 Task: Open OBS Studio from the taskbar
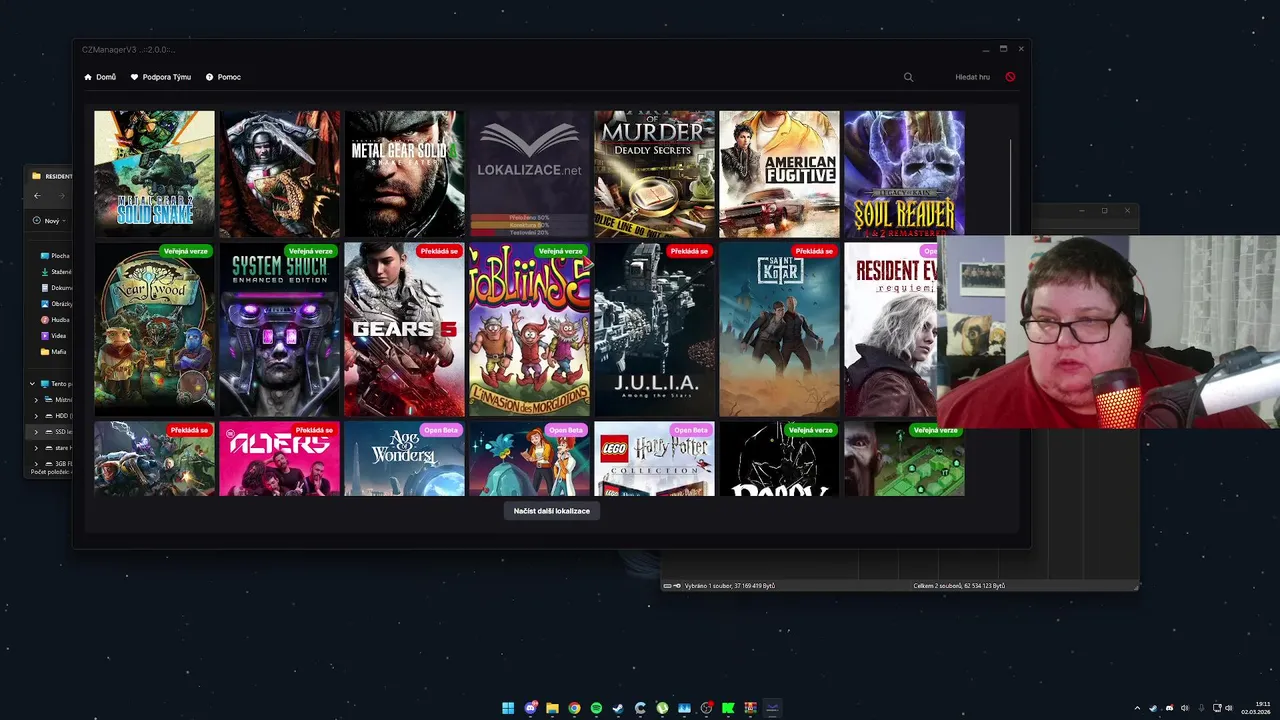click(x=706, y=708)
